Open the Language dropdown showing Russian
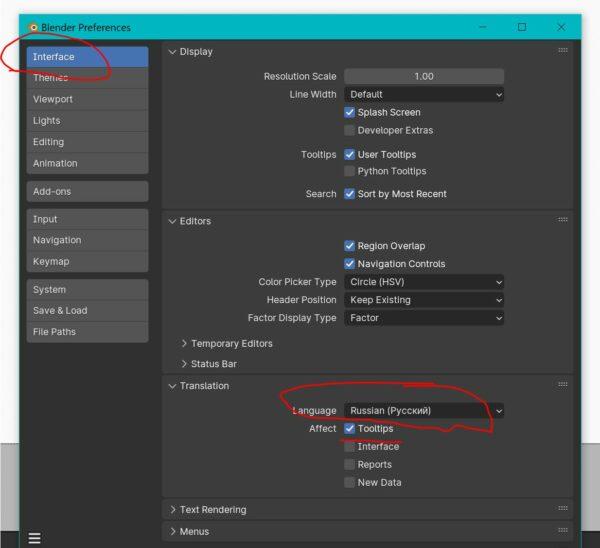The width and height of the screenshot is (600, 548). [x=424, y=411]
